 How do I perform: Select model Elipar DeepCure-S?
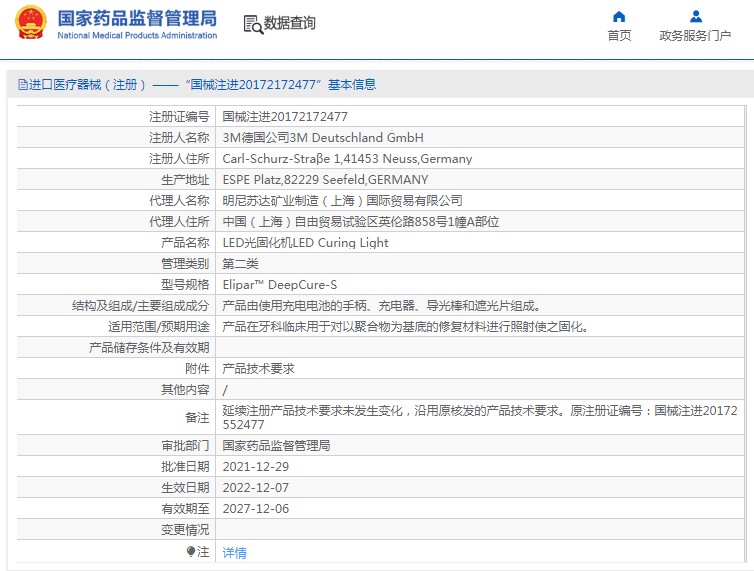pos(279,285)
